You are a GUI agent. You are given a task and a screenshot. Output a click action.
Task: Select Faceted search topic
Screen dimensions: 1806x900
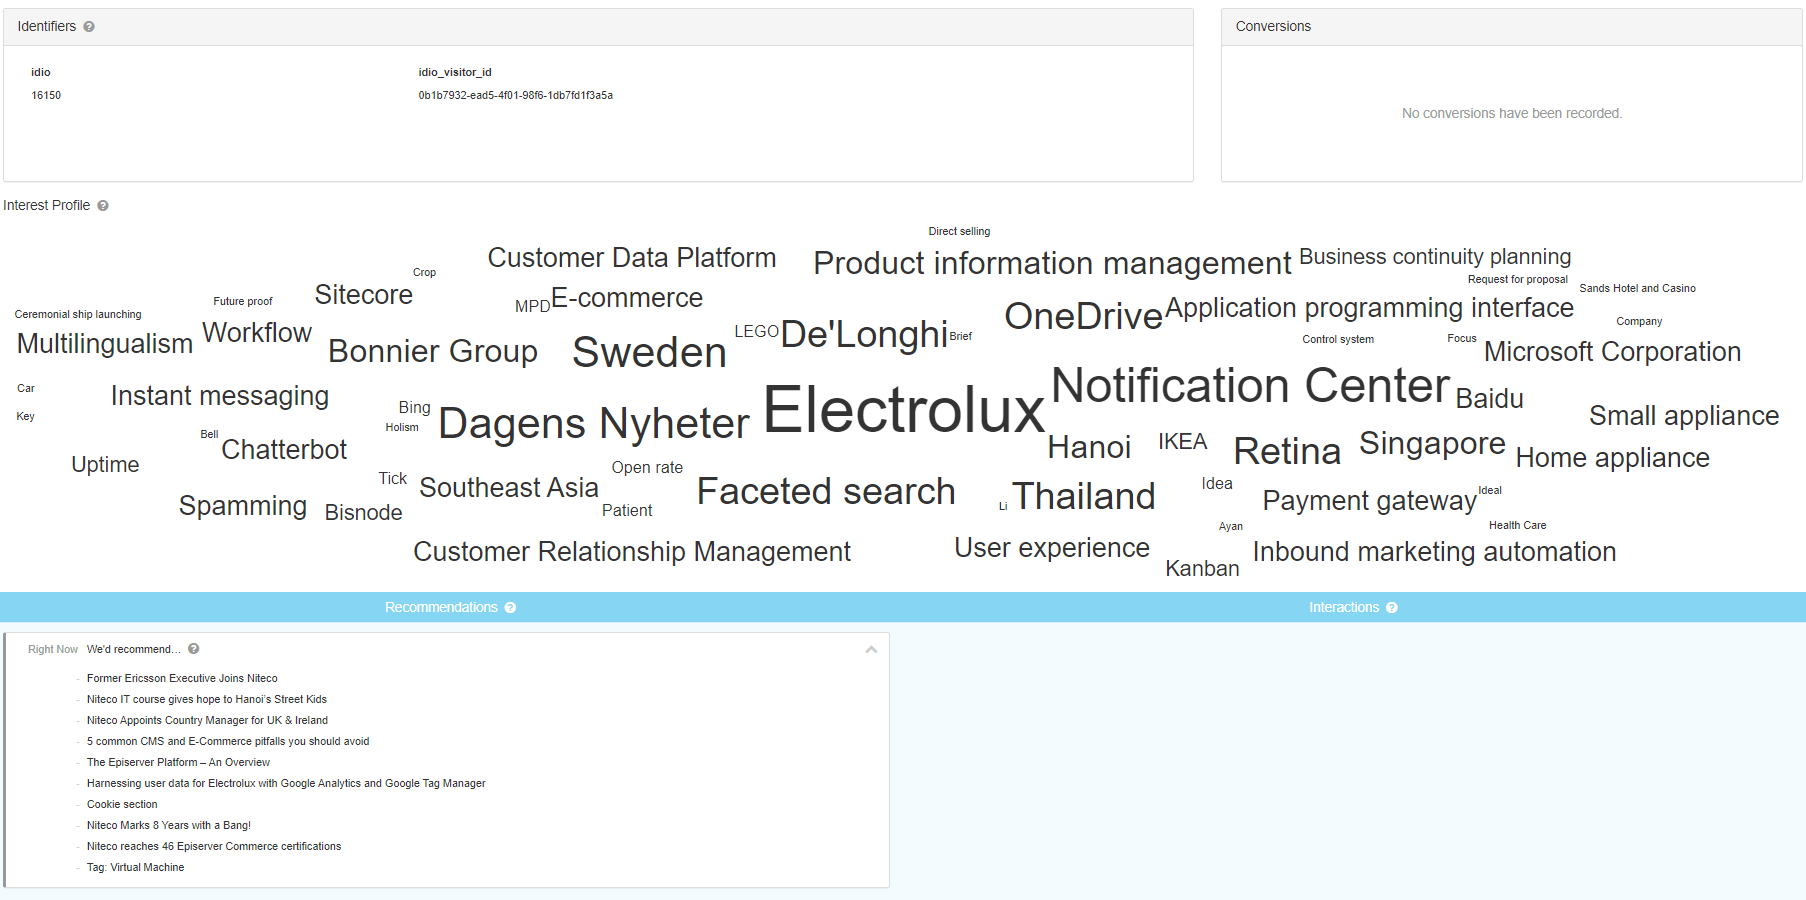(x=826, y=492)
